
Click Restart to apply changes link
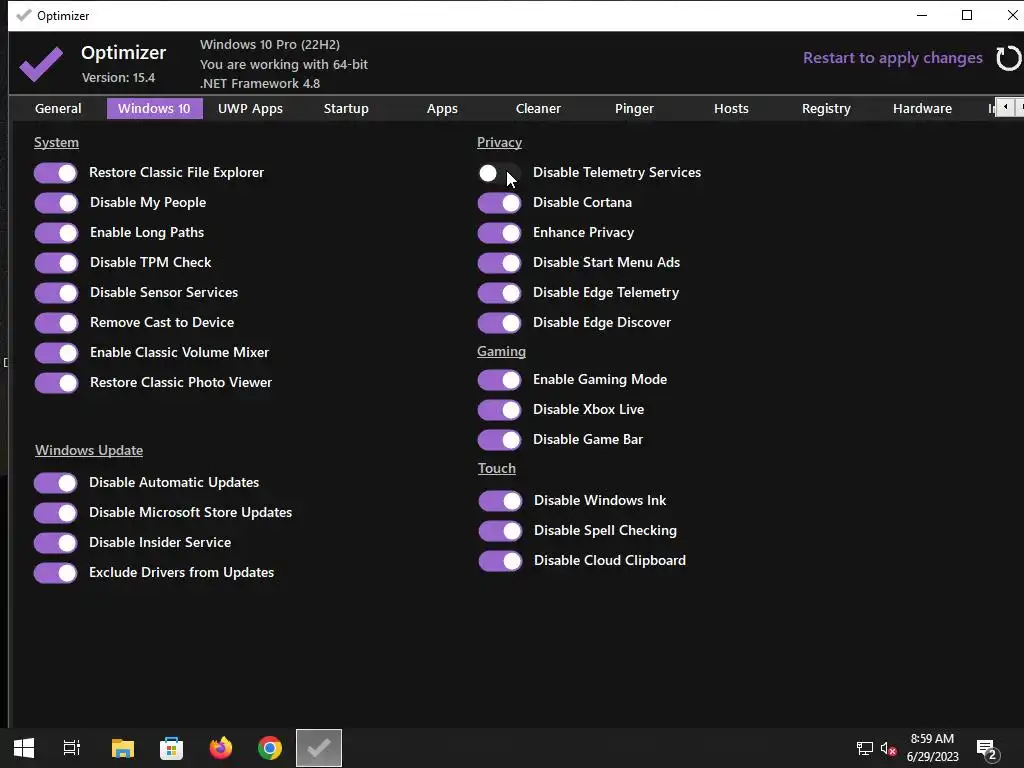pyautogui.click(x=892, y=58)
